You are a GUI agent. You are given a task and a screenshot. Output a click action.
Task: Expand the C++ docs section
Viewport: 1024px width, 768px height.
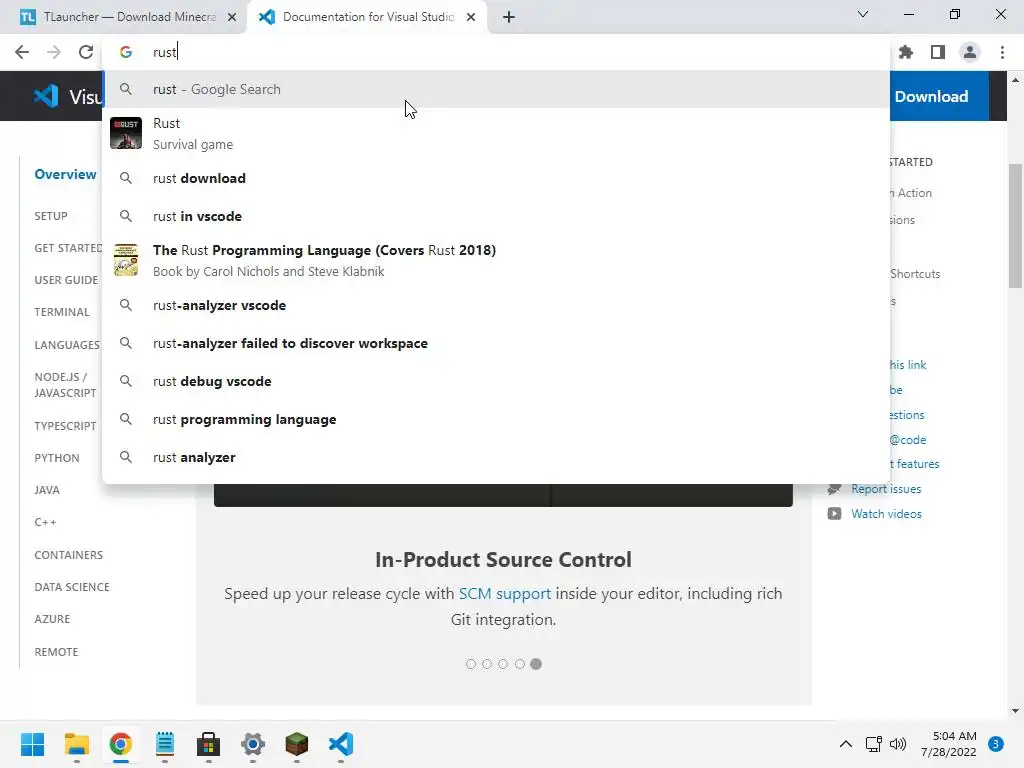pos(45,522)
